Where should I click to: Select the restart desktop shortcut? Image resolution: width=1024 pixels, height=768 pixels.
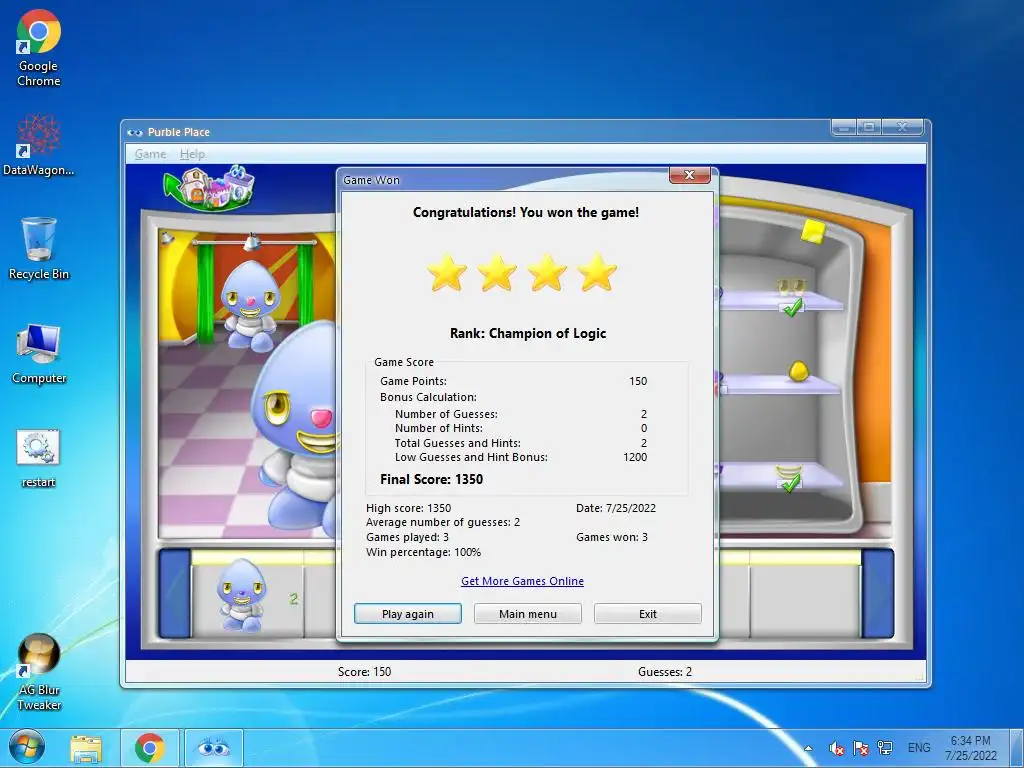(x=39, y=458)
